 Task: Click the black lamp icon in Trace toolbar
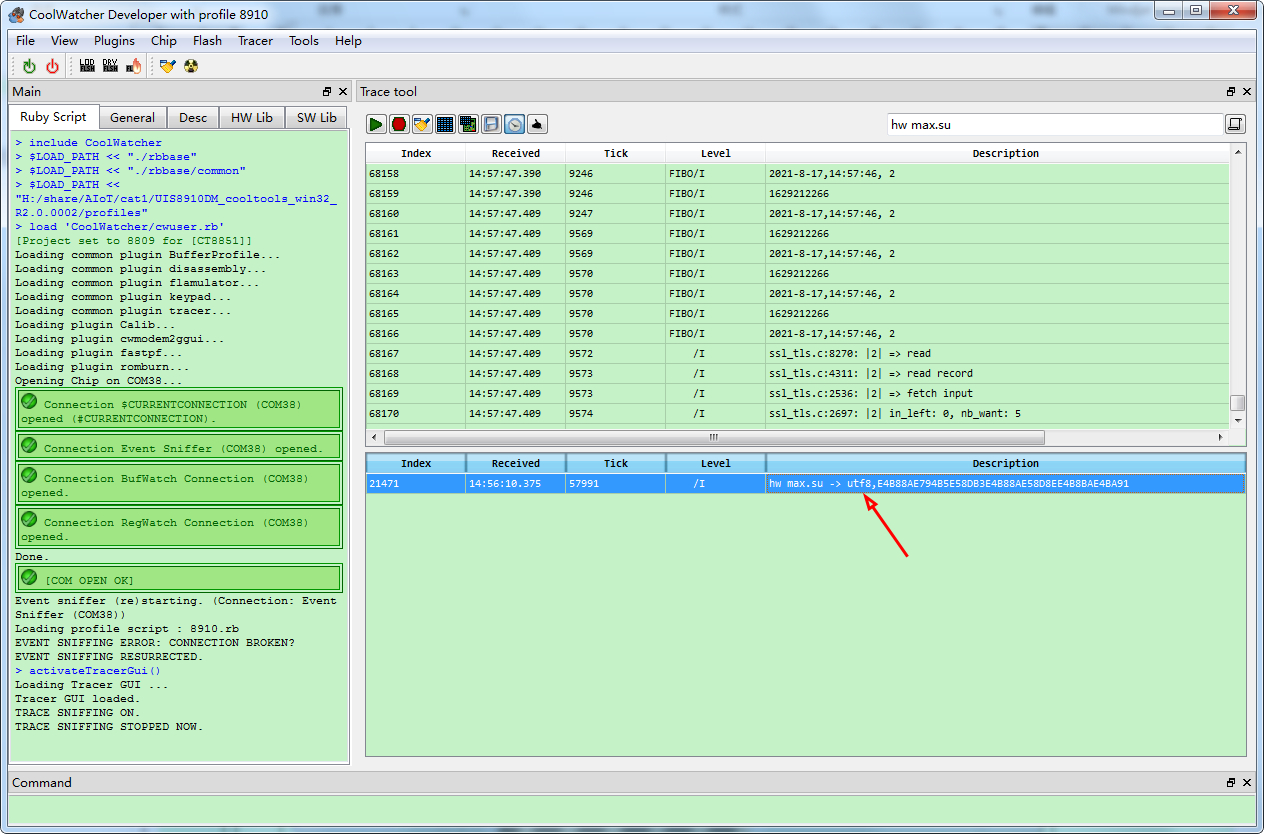tap(537, 124)
